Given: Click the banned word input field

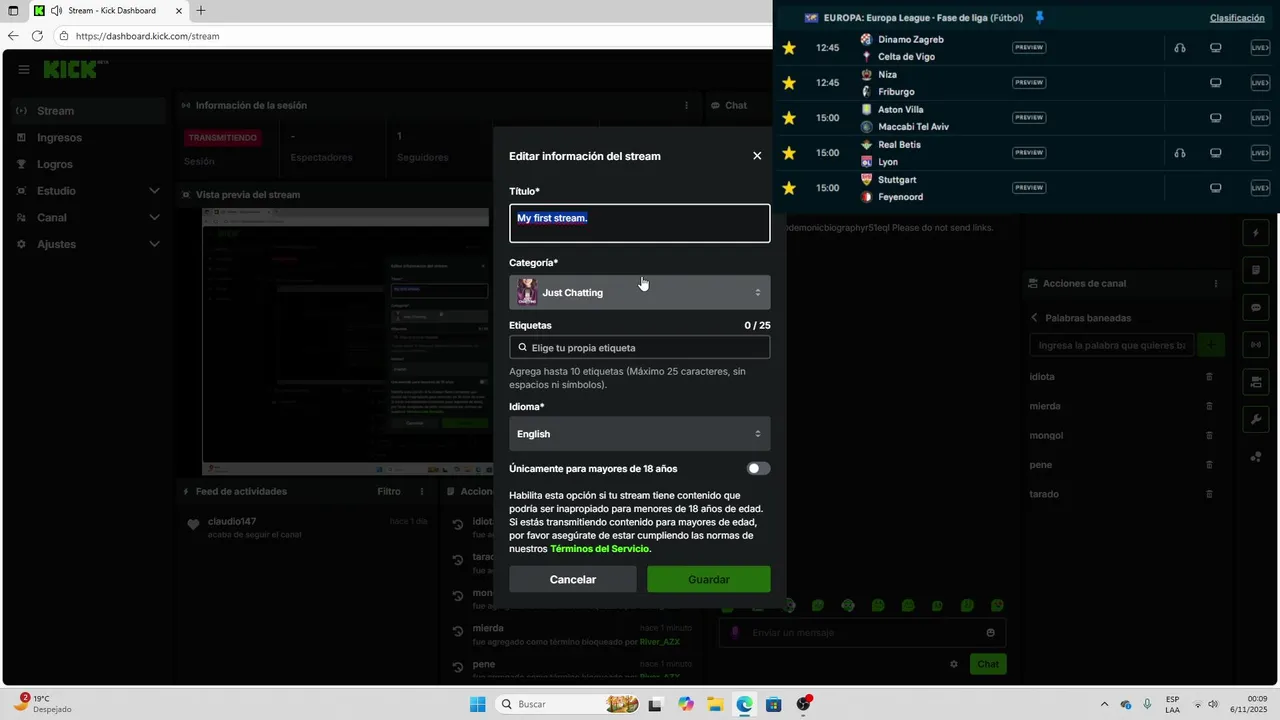Looking at the screenshot, I should [x=1111, y=345].
